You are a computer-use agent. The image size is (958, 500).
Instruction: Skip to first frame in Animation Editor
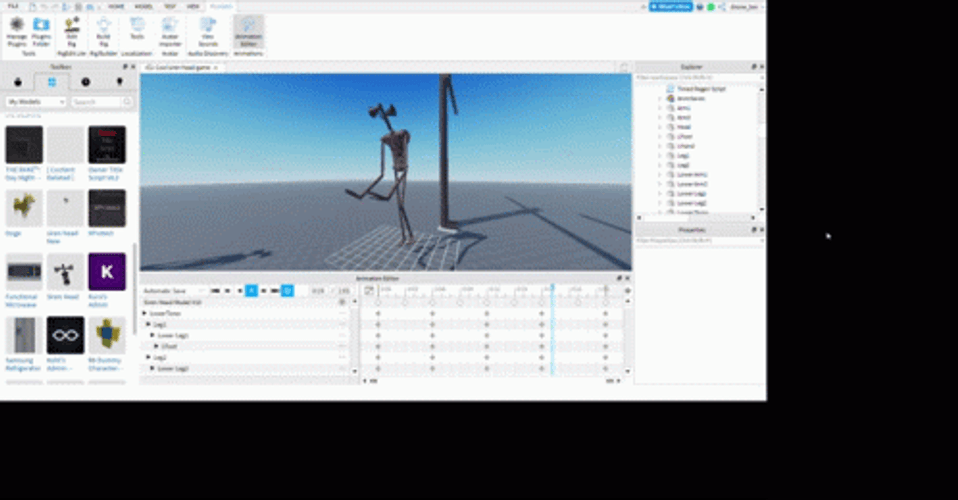[x=215, y=290]
